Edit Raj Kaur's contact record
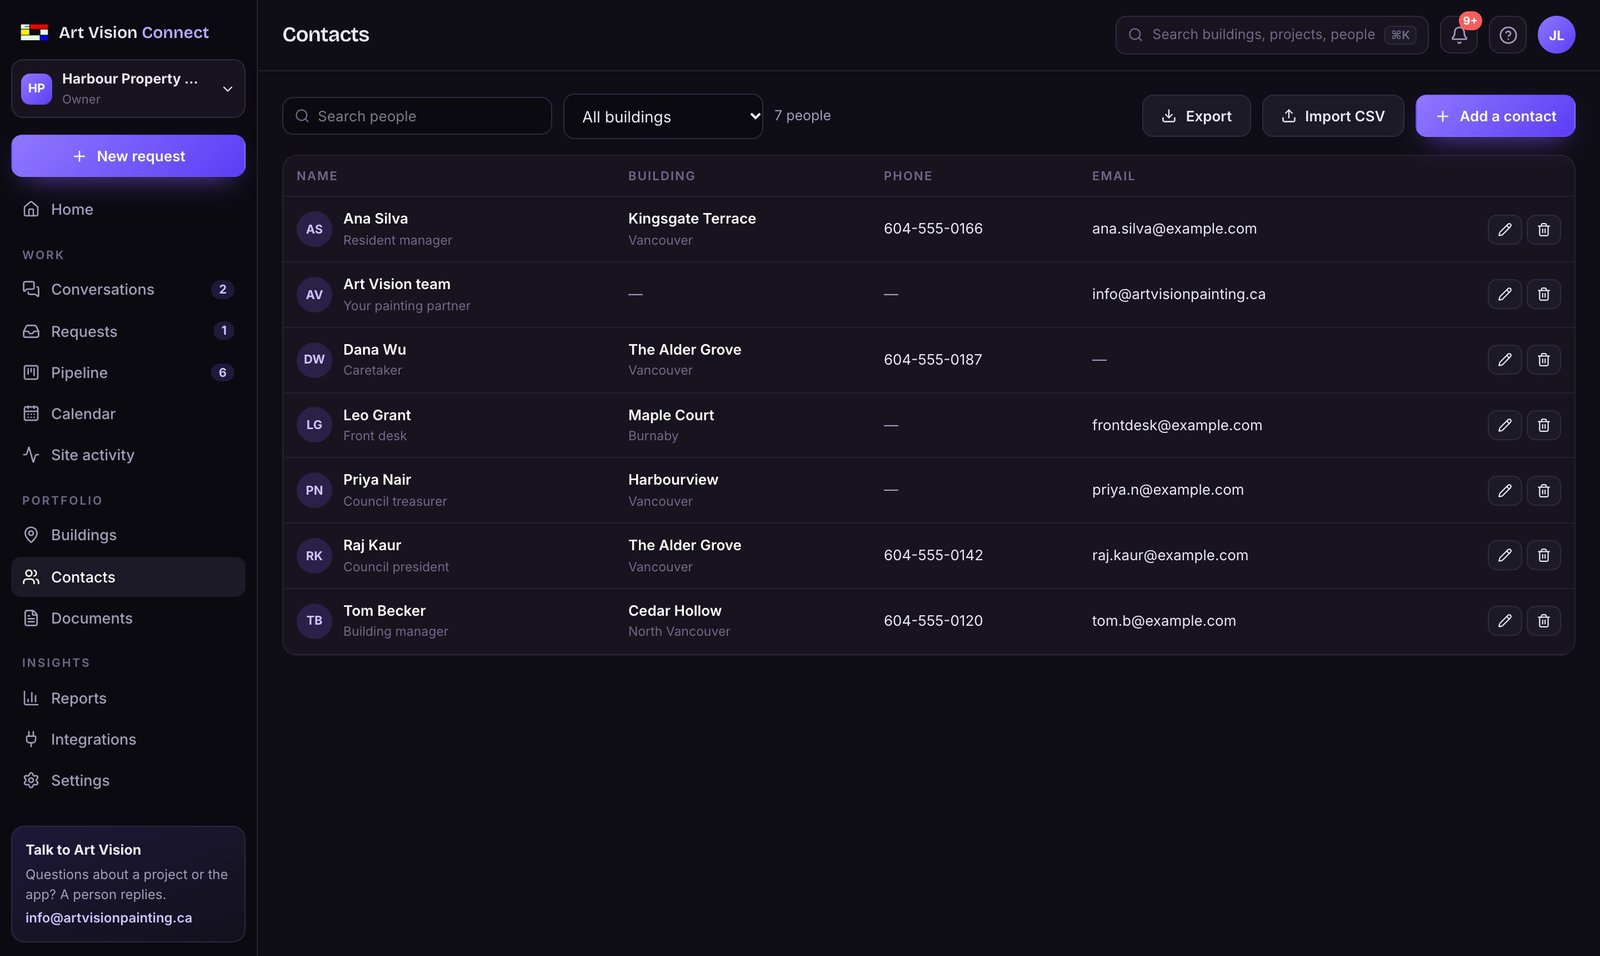The image size is (1600, 956). (1504, 555)
